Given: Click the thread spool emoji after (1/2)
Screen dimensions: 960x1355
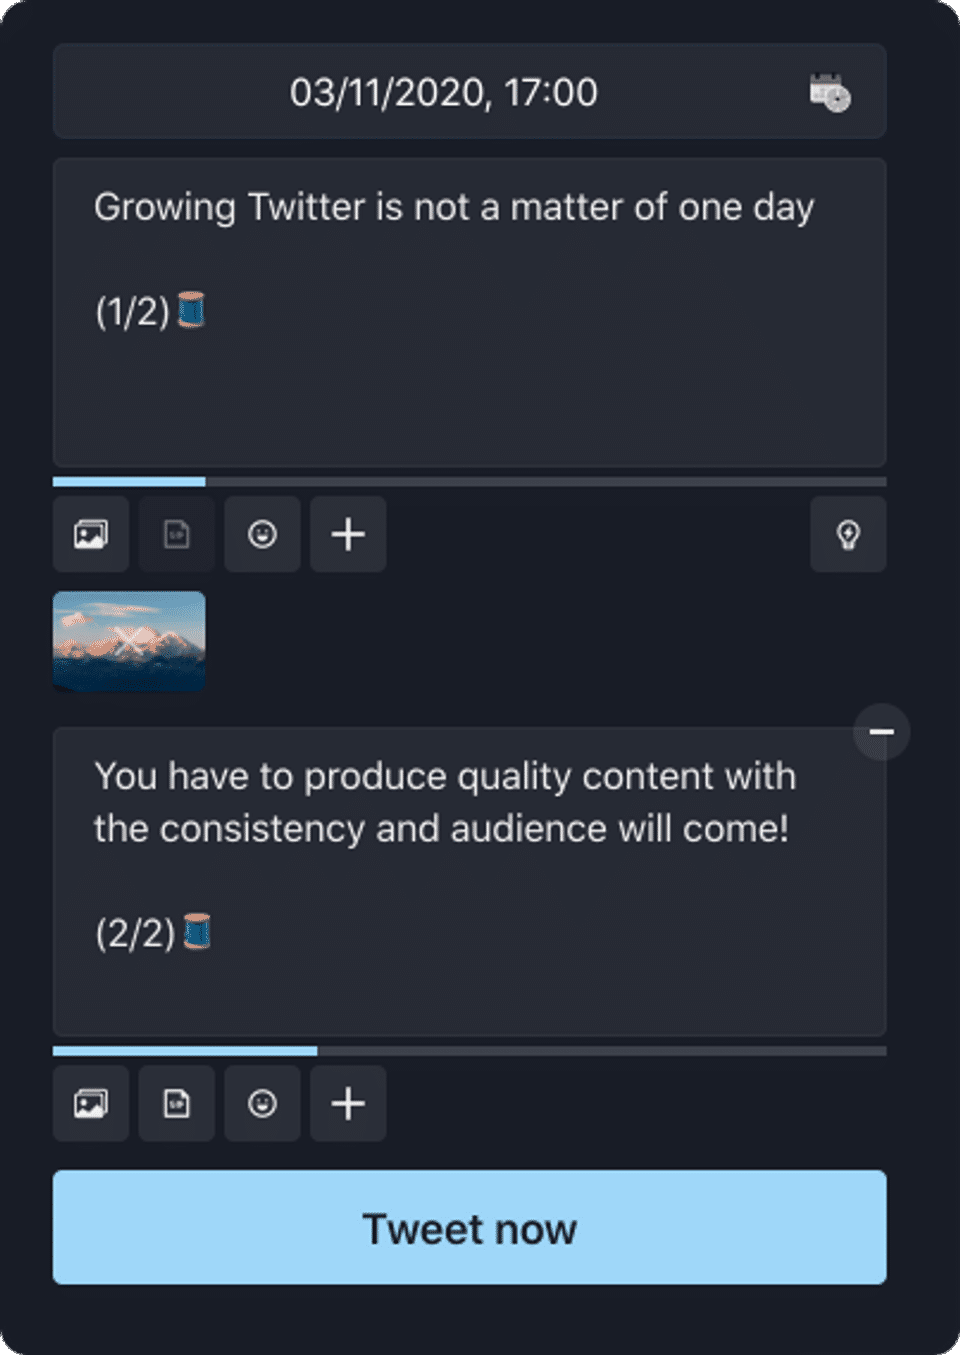Looking at the screenshot, I should click(x=191, y=310).
